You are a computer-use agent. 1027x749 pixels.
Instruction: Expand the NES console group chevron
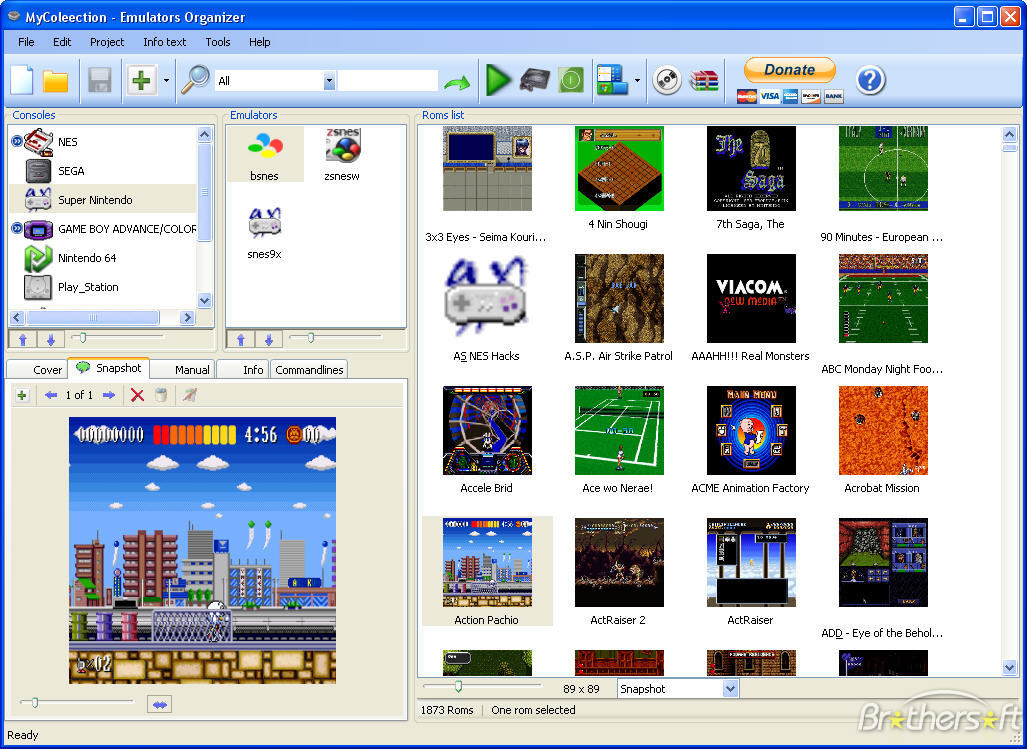[17, 140]
